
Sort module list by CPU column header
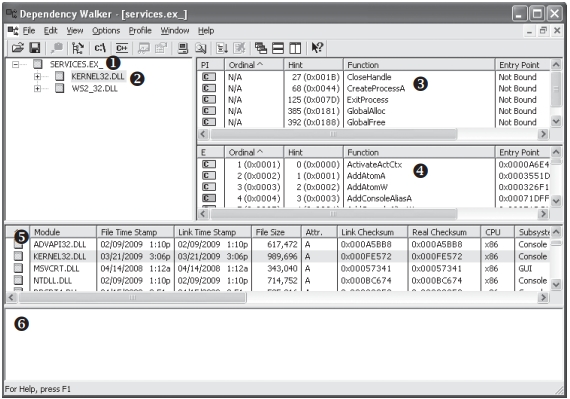497,232
